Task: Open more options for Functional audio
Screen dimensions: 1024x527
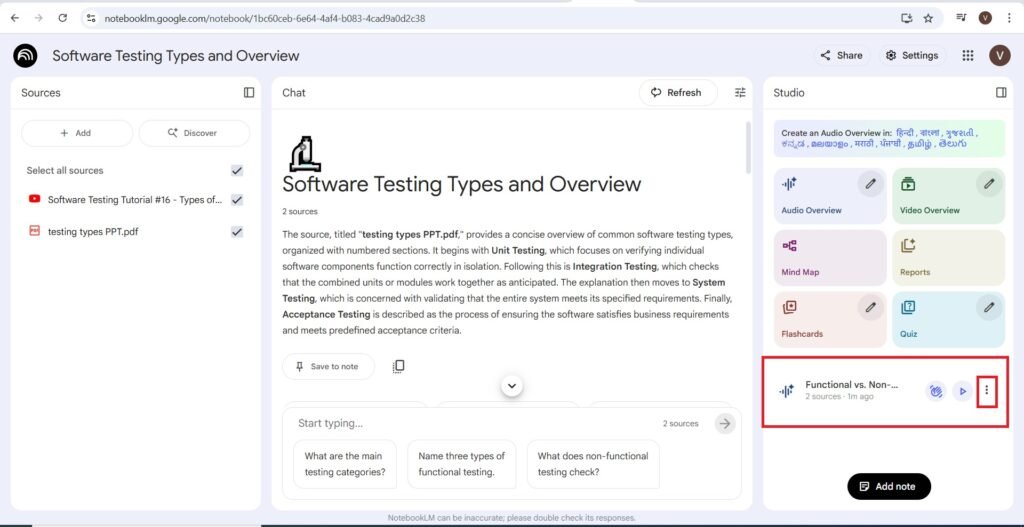Action: point(987,391)
